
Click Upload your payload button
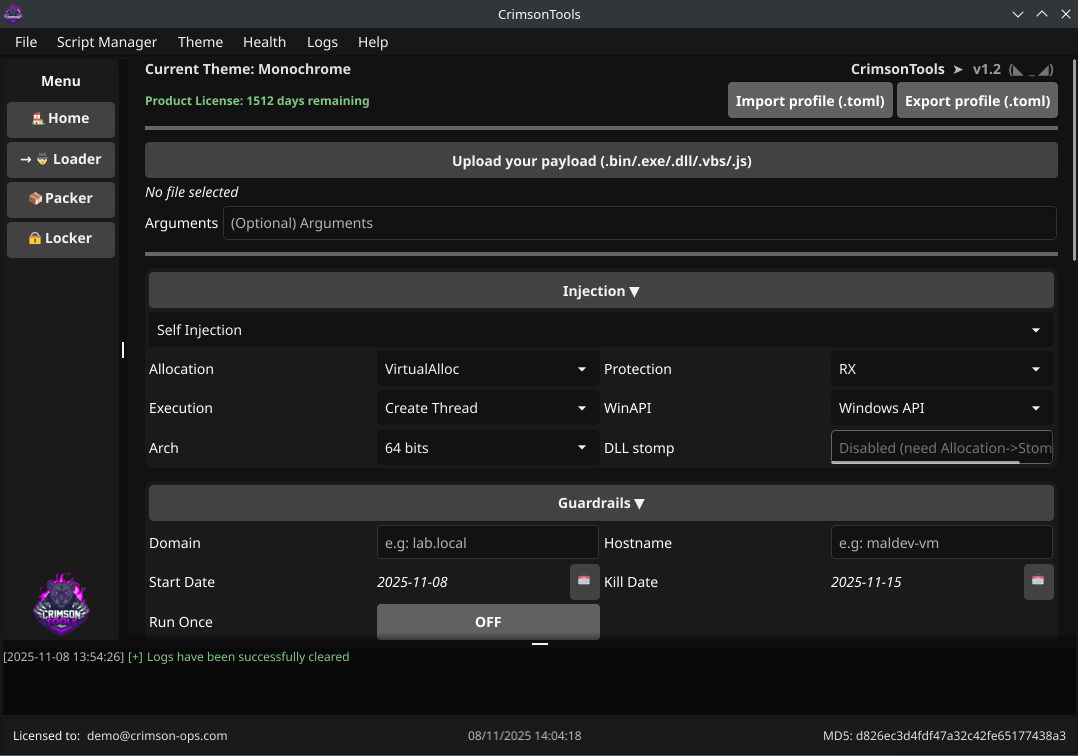[x=601, y=160]
